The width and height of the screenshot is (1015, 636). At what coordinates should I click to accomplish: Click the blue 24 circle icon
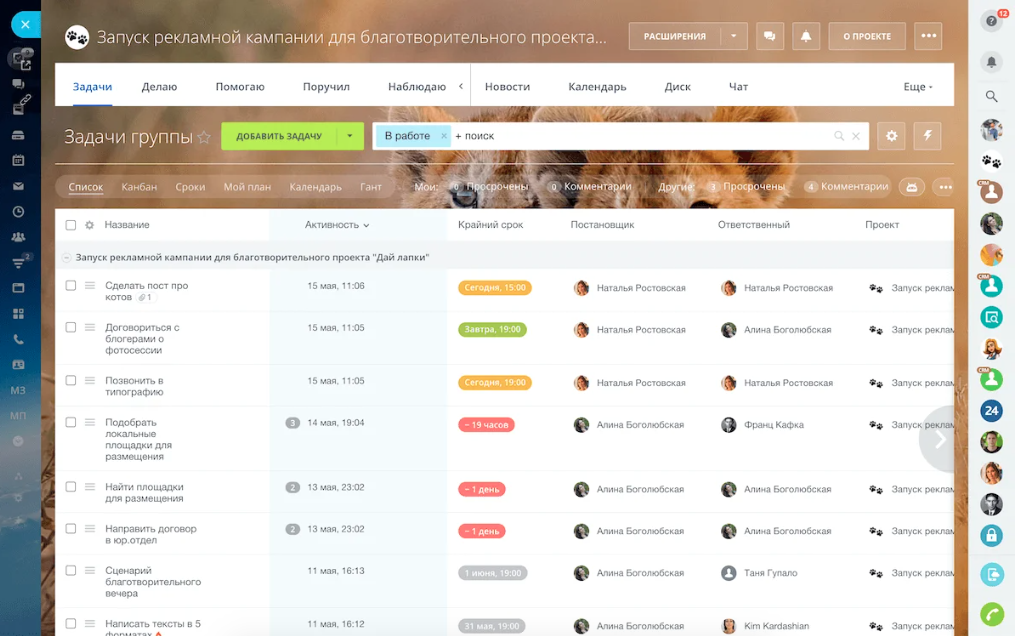point(991,411)
